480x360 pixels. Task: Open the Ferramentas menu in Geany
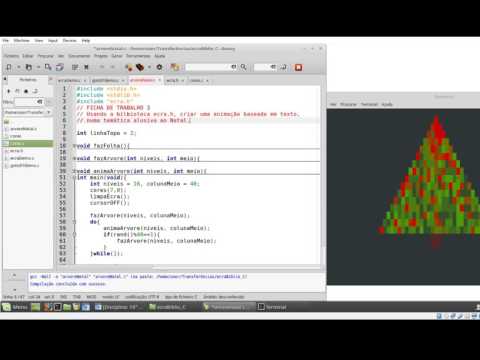(138, 56)
